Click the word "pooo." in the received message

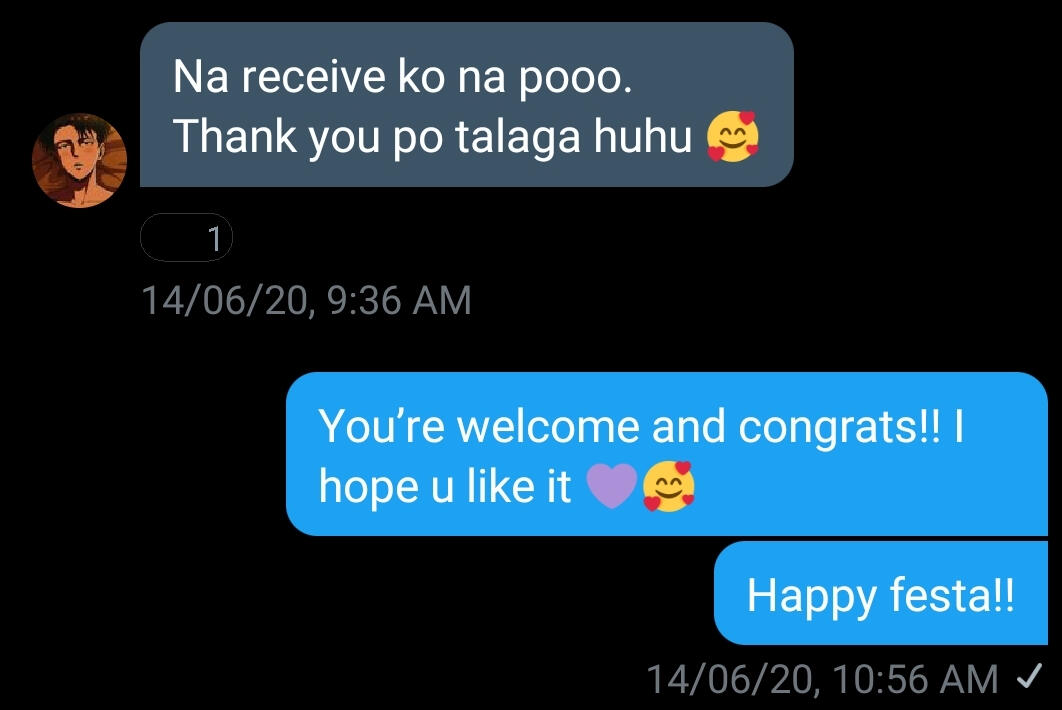(x=576, y=79)
